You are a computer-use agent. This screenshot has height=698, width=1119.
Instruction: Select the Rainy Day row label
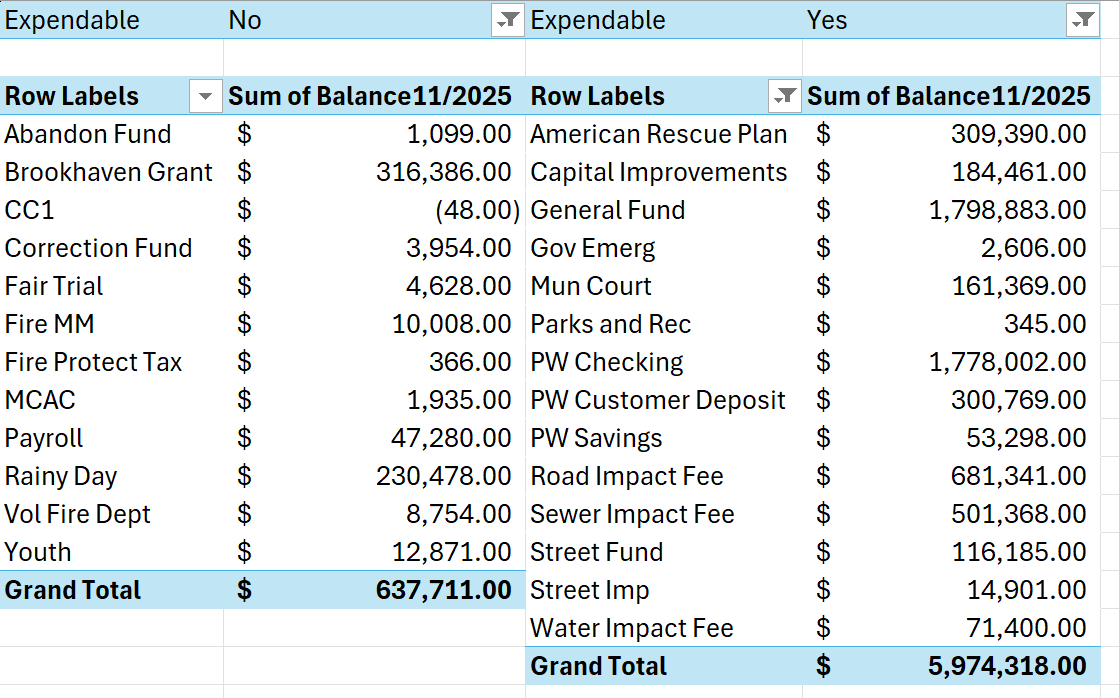click(61, 476)
